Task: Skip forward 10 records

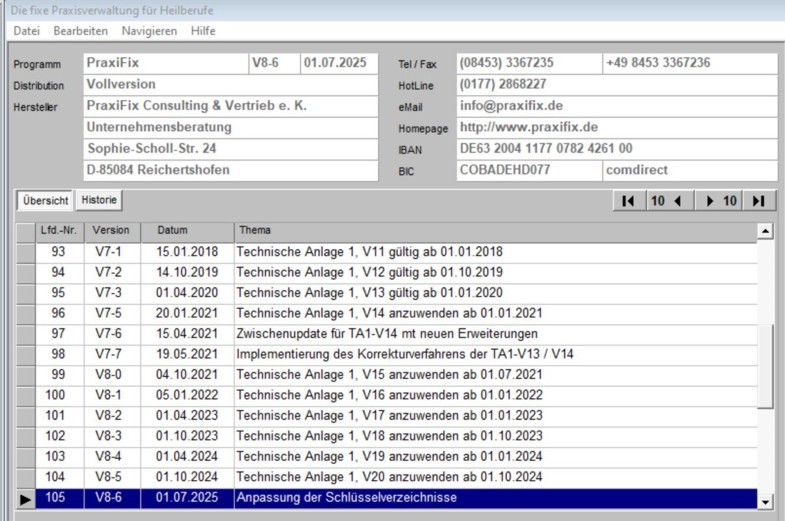Action: pos(721,201)
